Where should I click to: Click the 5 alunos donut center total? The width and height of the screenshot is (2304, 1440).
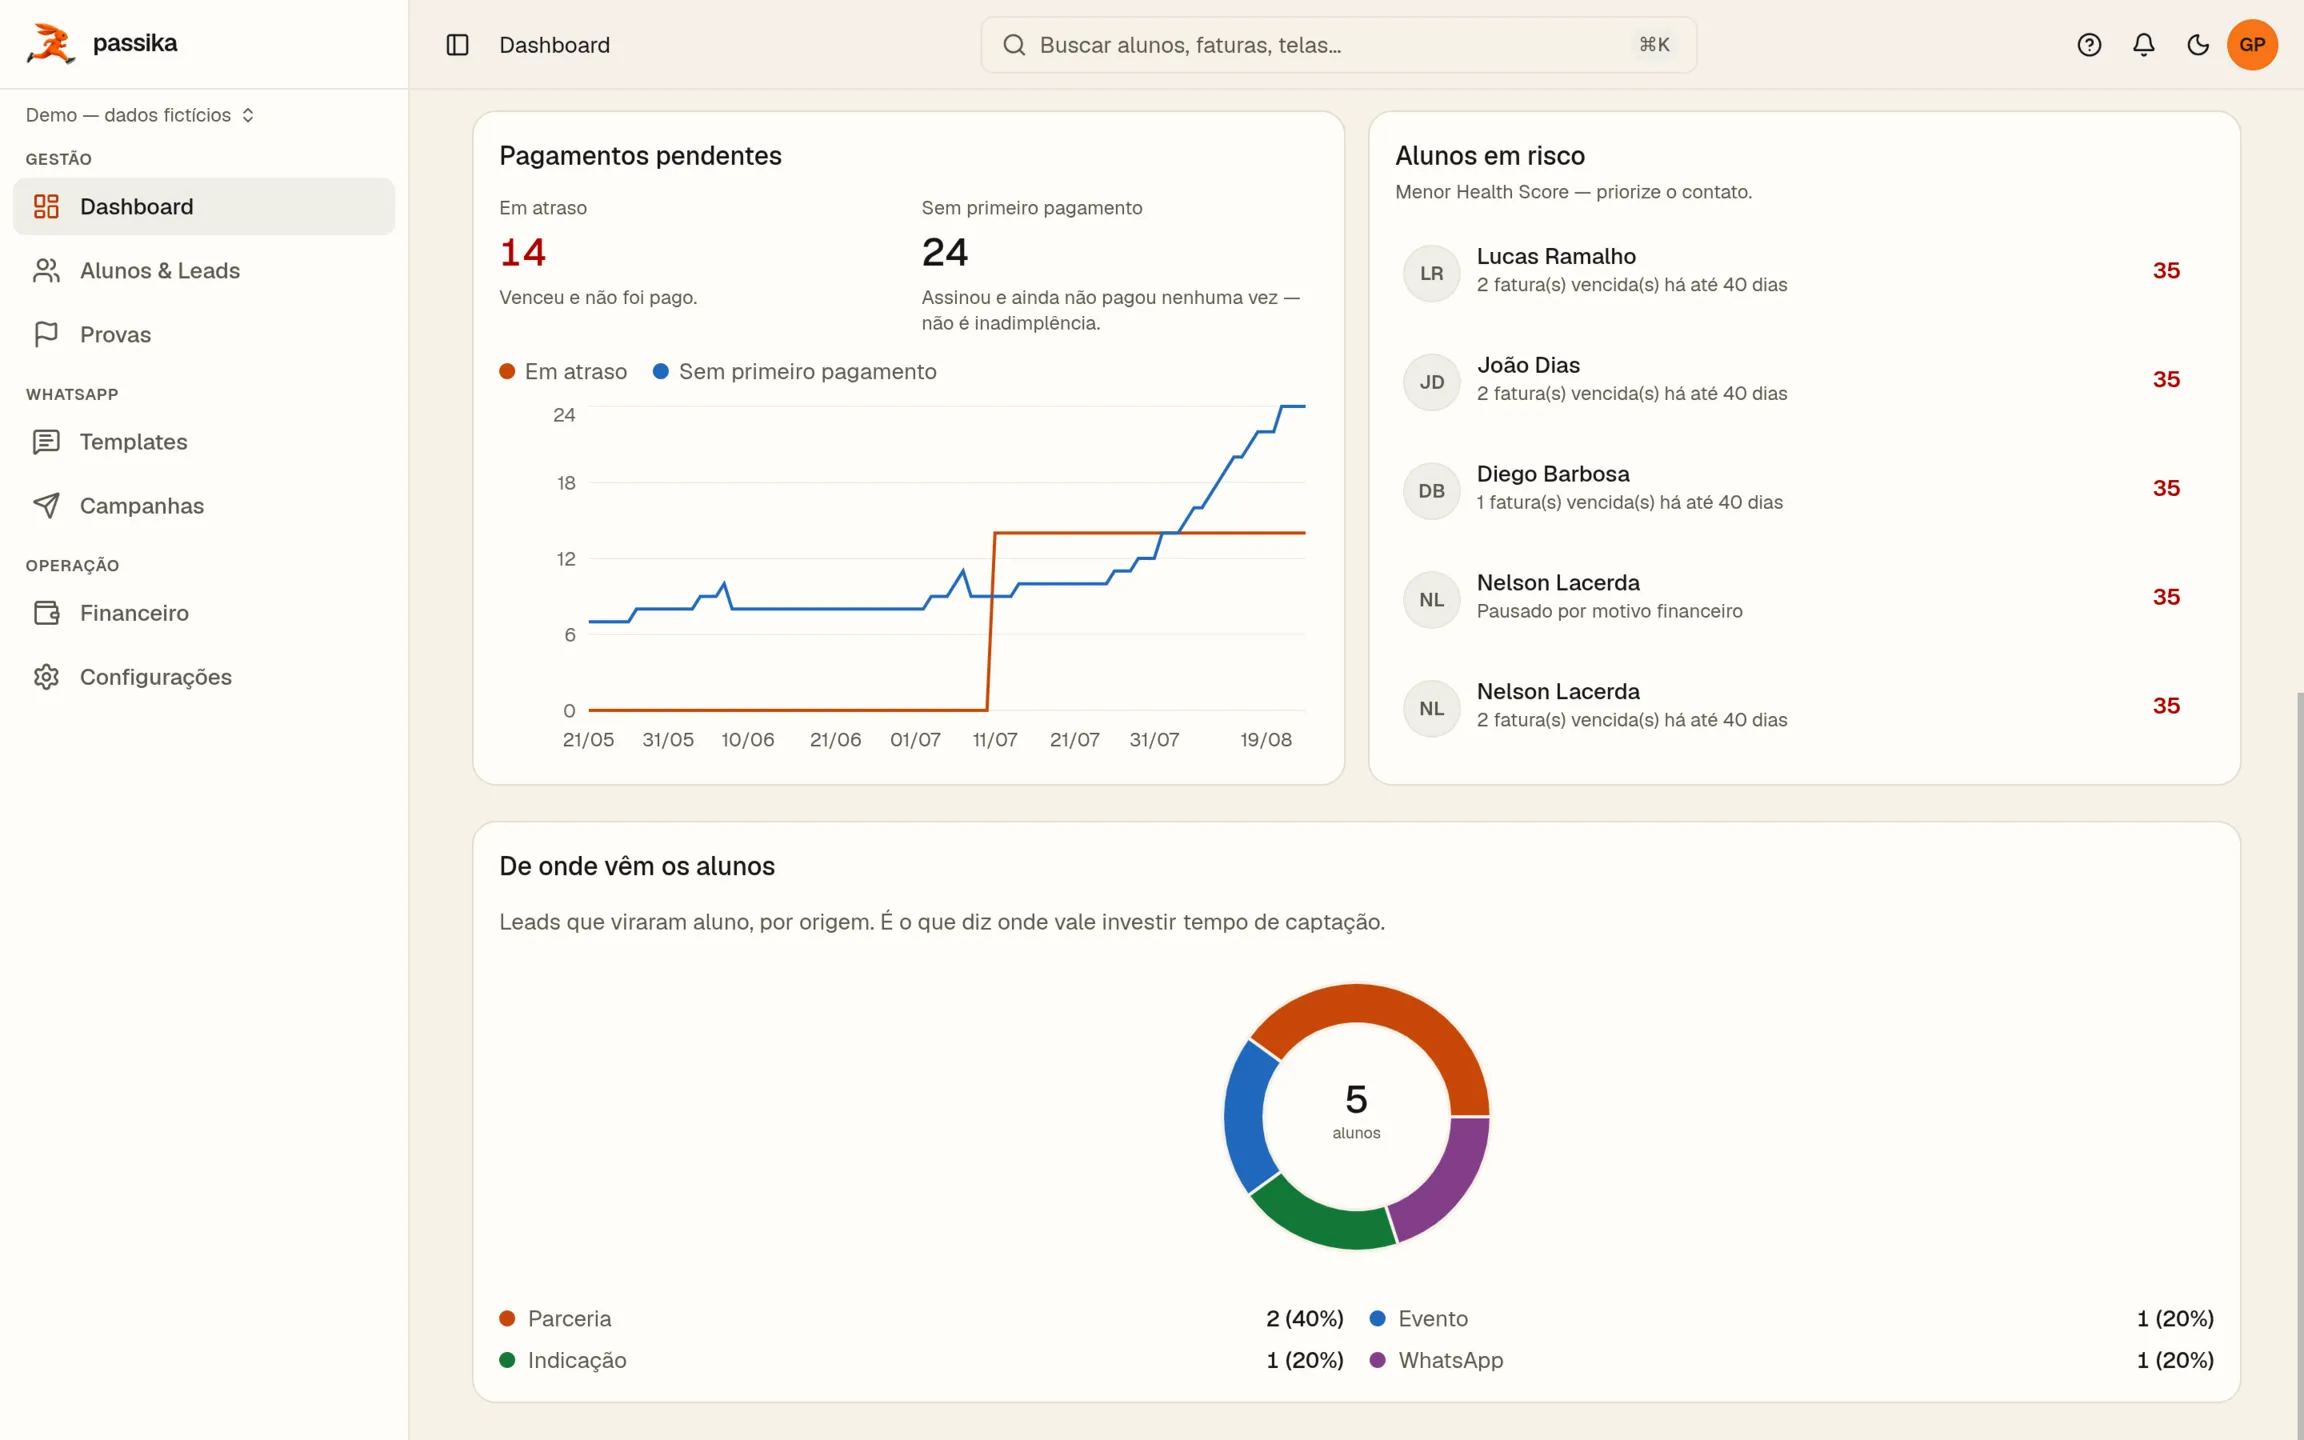(x=1356, y=1111)
